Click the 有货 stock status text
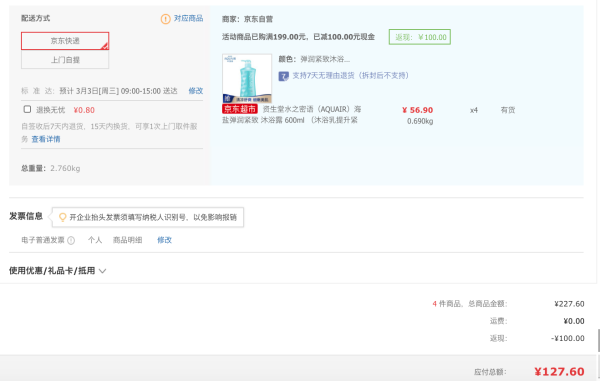Viewport: 600px width, 381px height. pyautogui.click(x=508, y=110)
